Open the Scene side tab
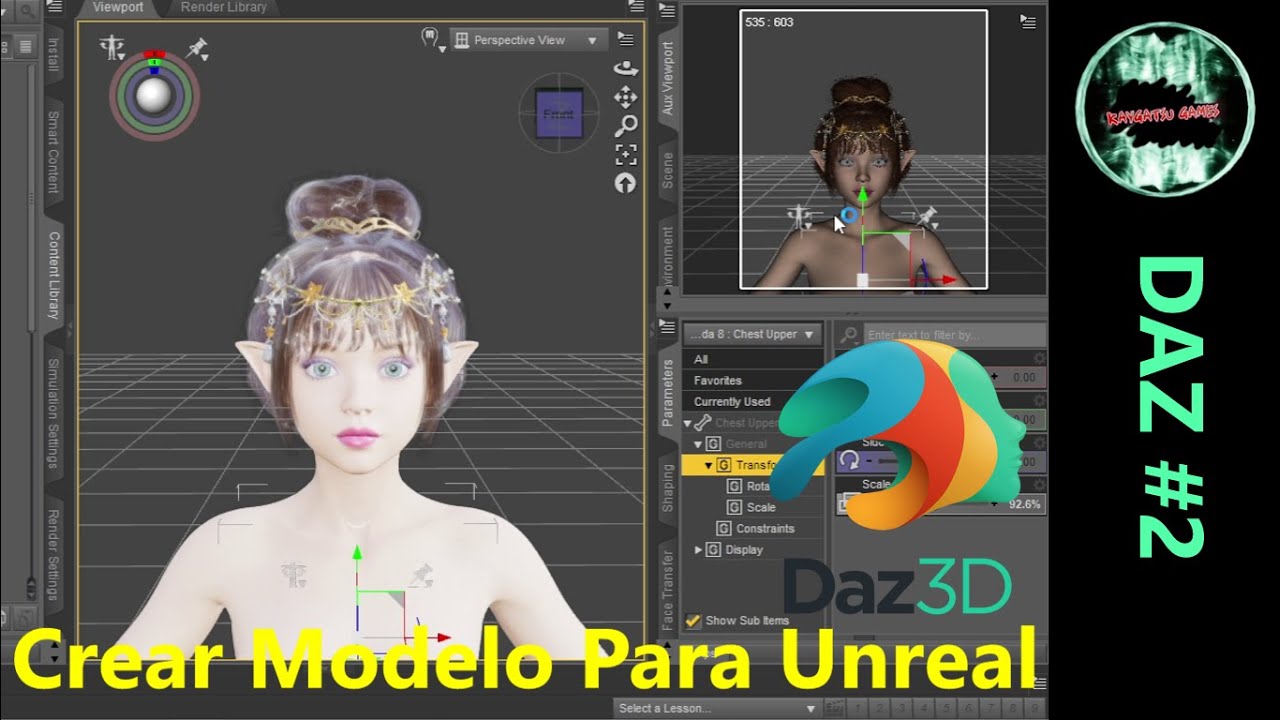This screenshot has width=1280, height=720. [668, 171]
